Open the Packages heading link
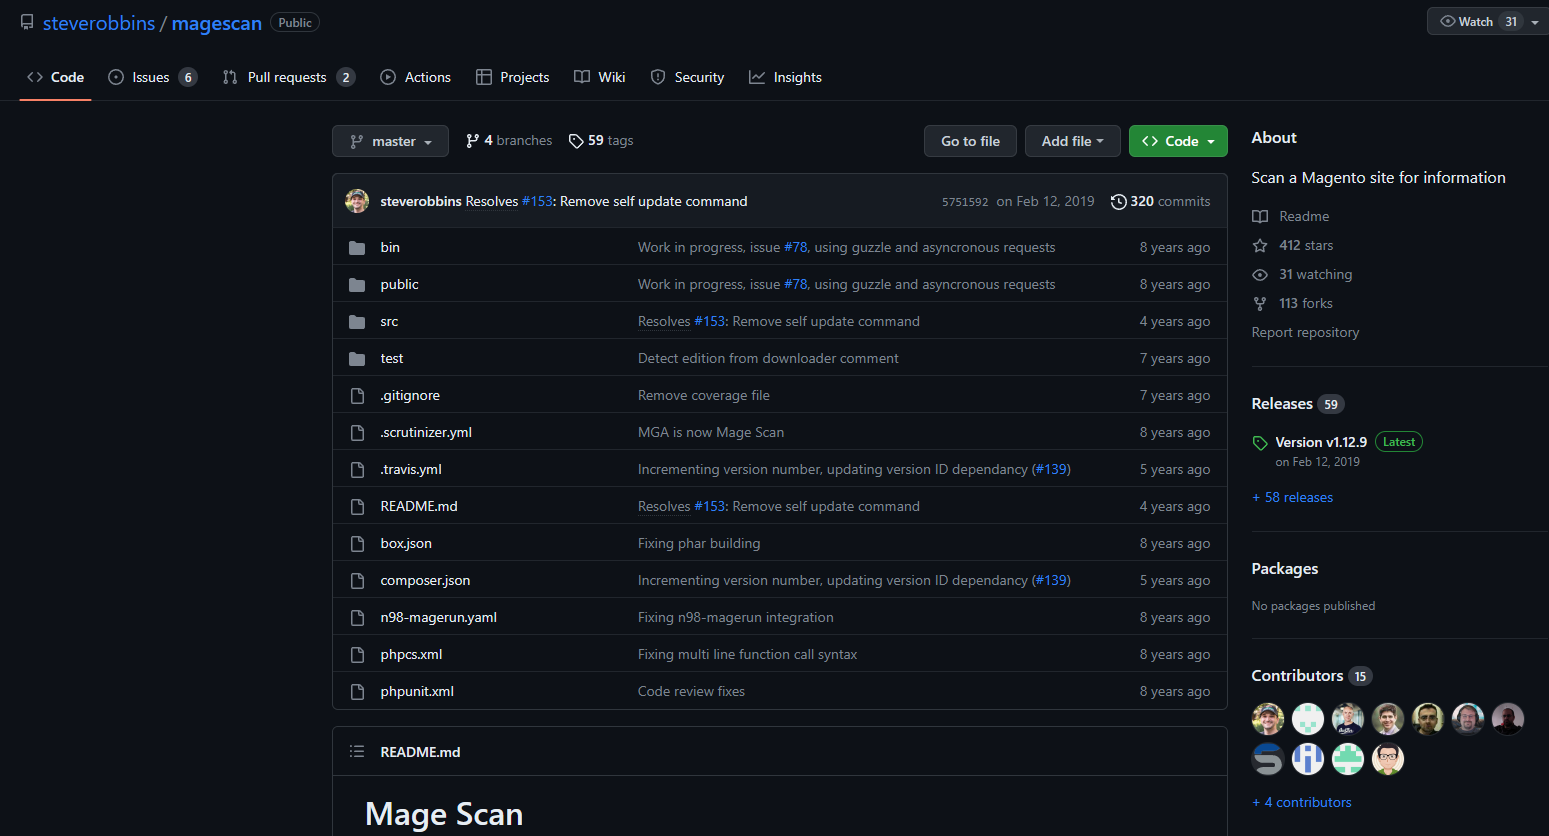Image resolution: width=1549 pixels, height=836 pixels. click(1285, 569)
